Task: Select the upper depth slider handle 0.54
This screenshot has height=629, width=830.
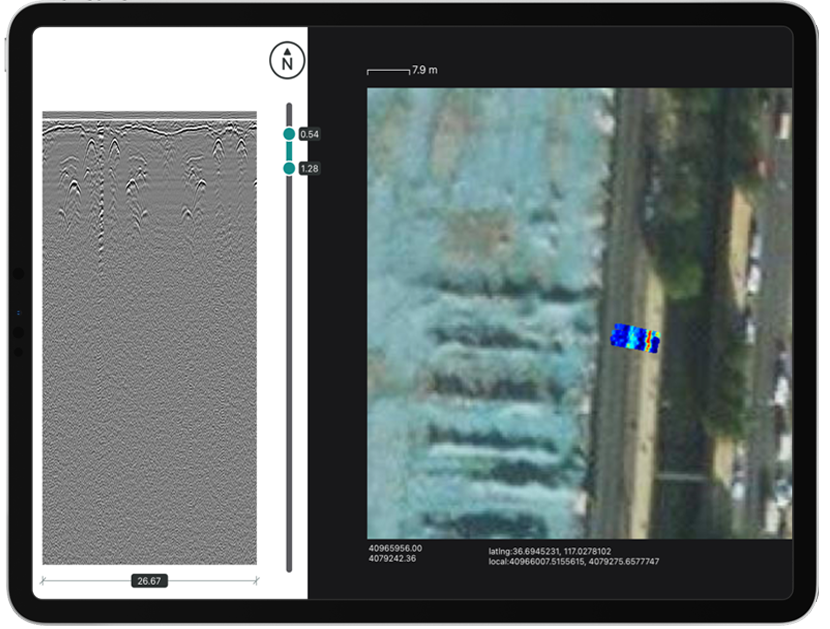Action: pos(289,134)
